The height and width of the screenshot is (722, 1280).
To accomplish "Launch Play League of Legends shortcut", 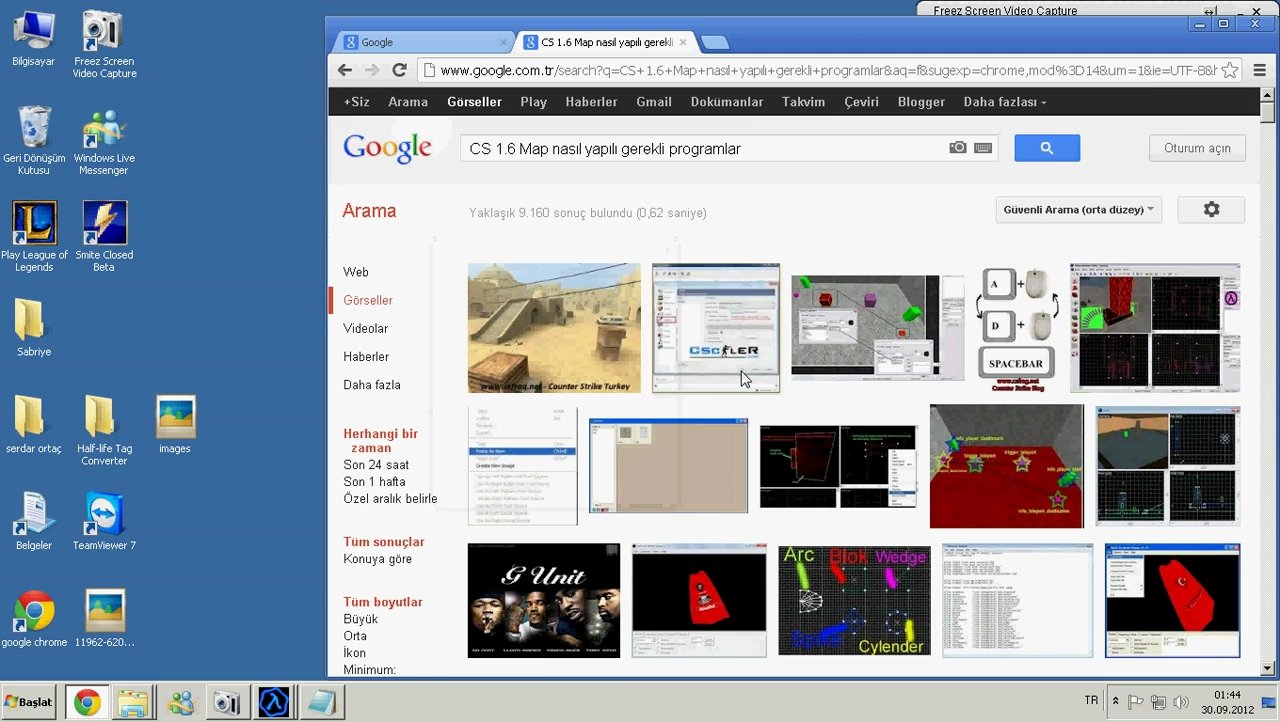I will [34, 237].
